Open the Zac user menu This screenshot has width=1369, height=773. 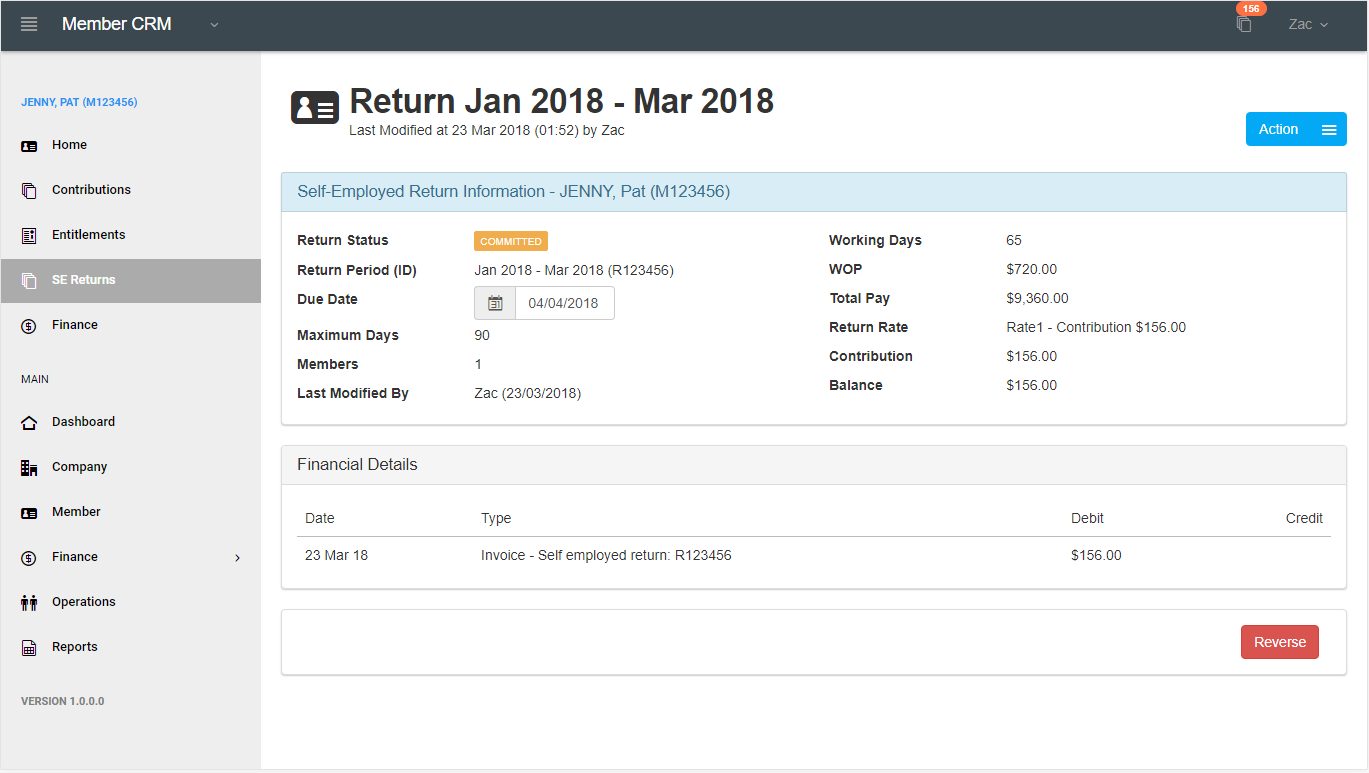coord(1308,24)
